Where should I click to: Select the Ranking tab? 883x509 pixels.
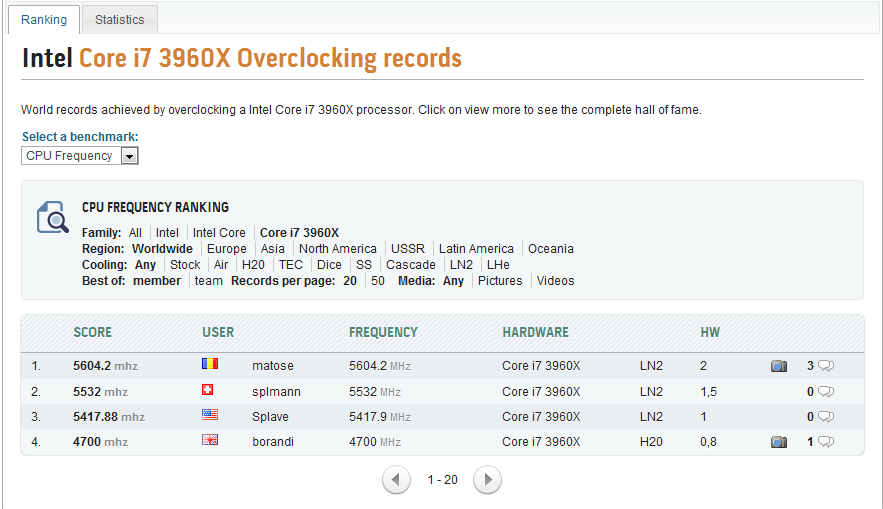(44, 19)
